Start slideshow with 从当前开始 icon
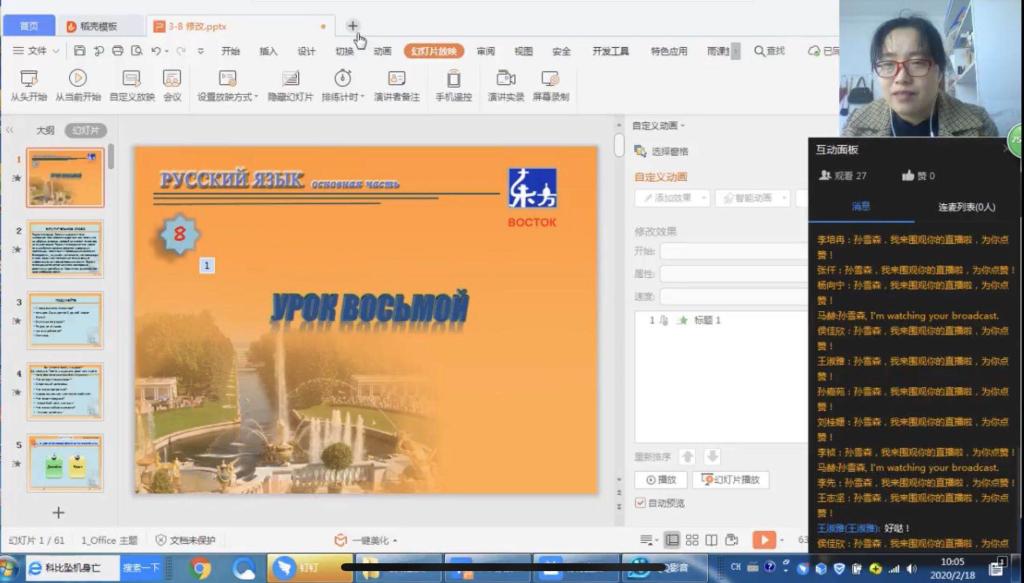1024x583 pixels. 78,79
